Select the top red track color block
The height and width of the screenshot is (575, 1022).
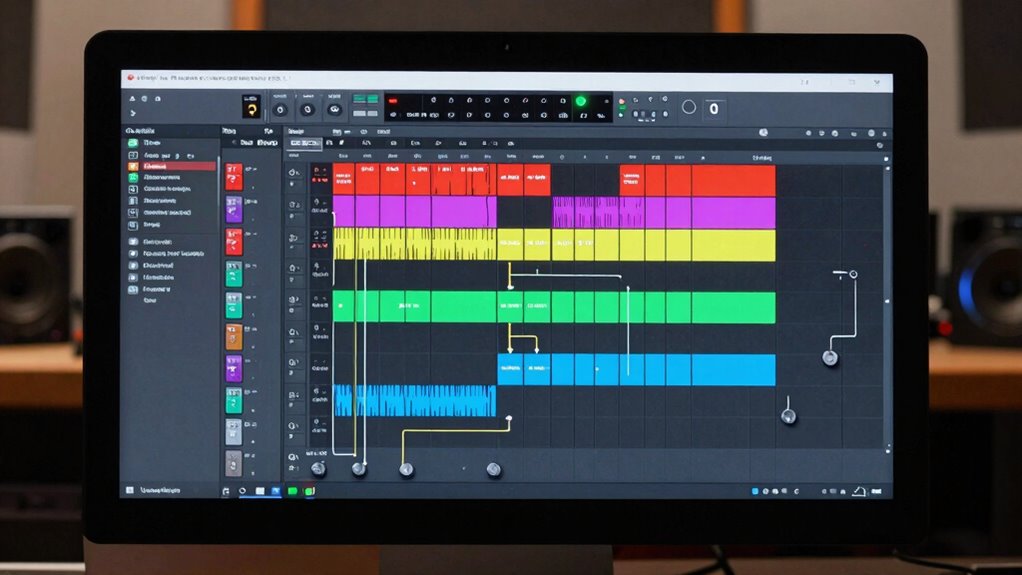pos(233,177)
